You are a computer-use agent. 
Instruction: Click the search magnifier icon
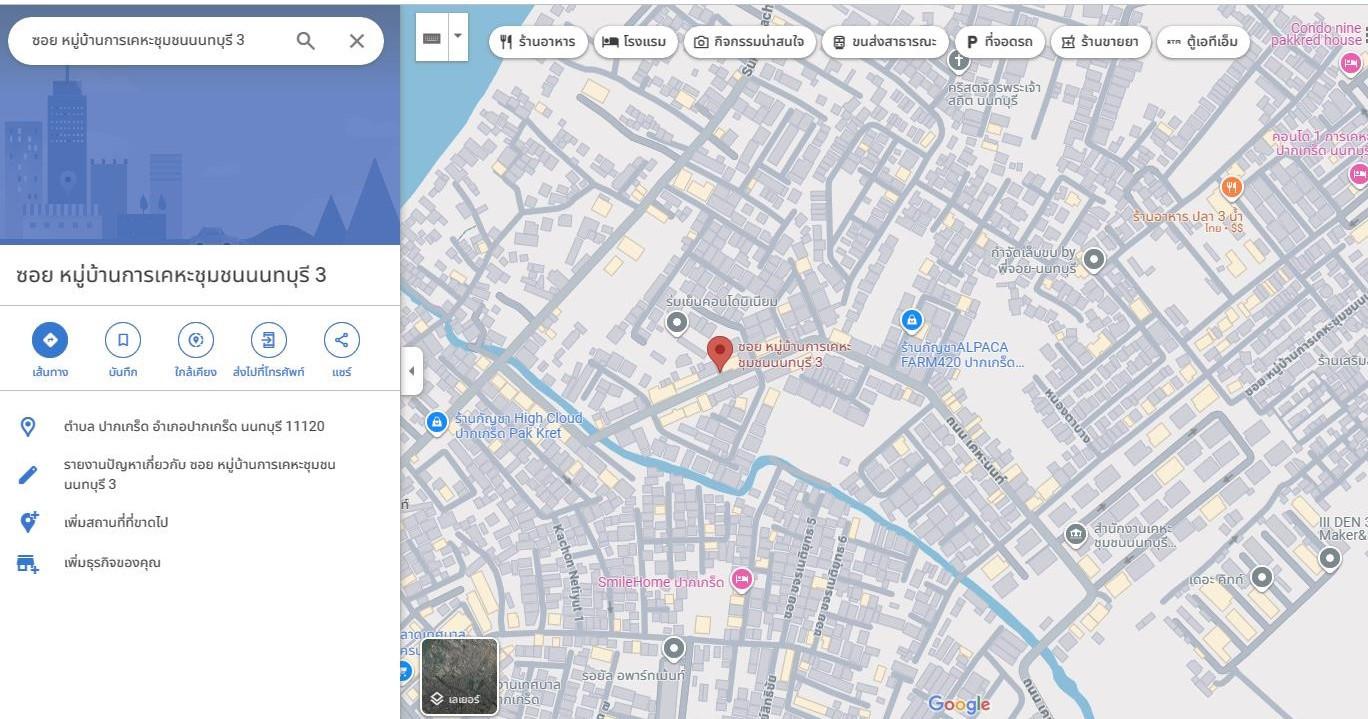click(x=306, y=41)
